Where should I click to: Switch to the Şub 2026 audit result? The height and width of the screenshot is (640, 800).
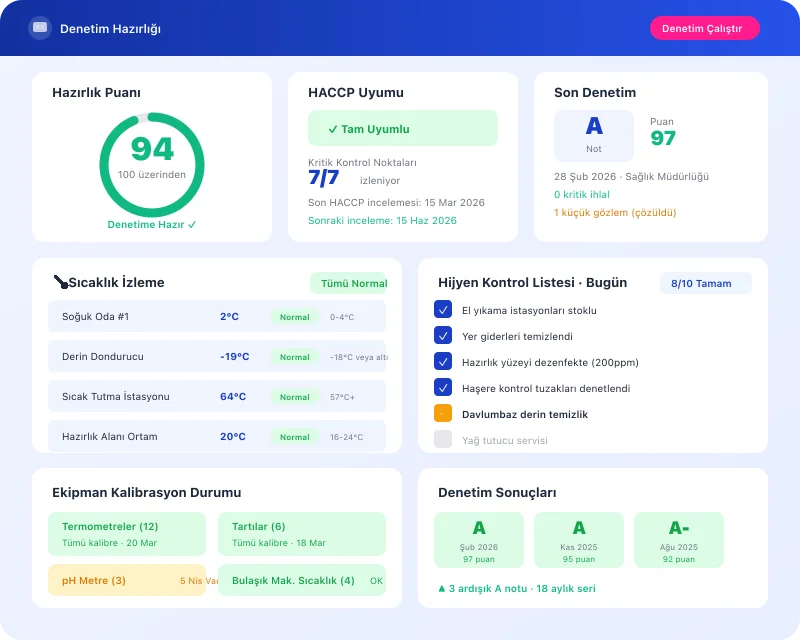[x=478, y=539]
